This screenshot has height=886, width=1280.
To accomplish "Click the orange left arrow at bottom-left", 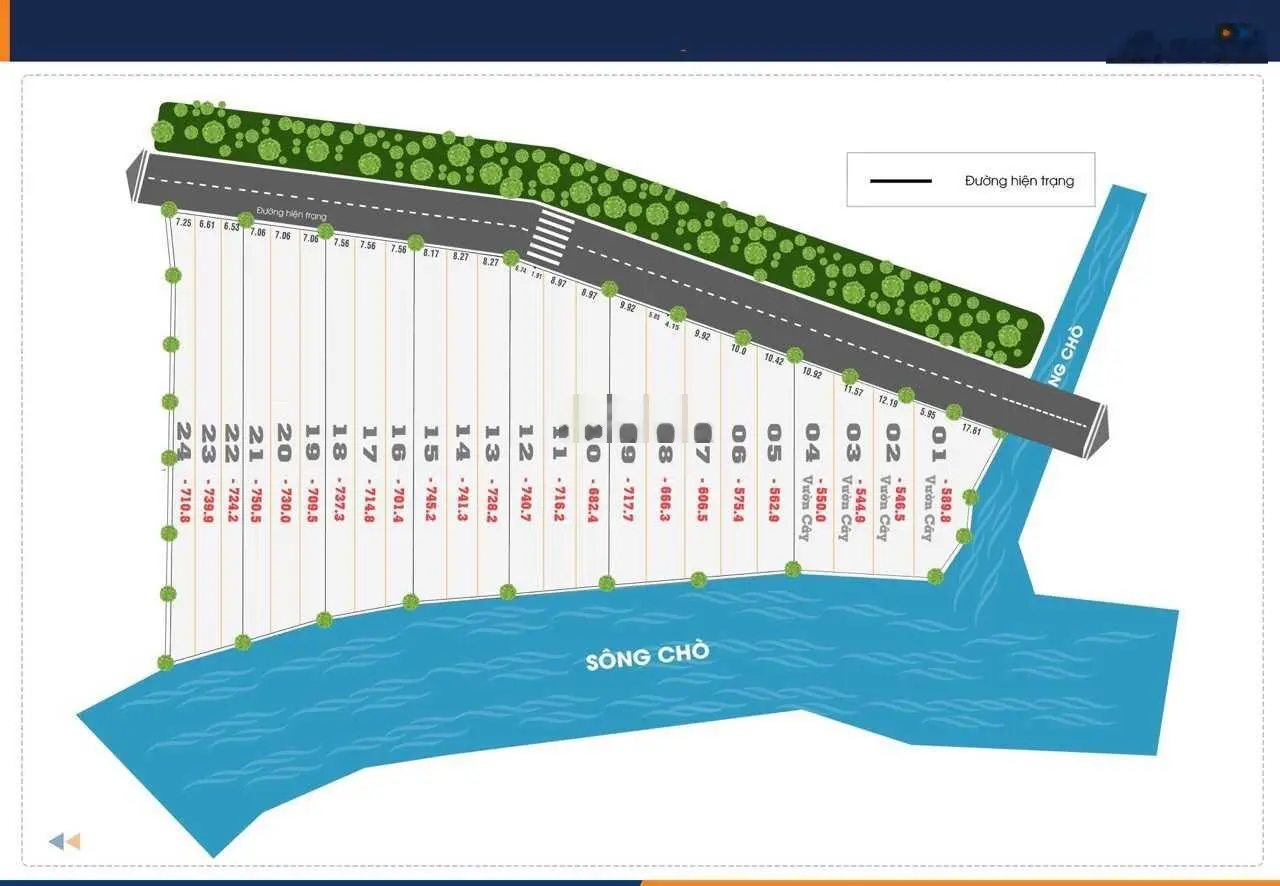I will (x=72, y=842).
